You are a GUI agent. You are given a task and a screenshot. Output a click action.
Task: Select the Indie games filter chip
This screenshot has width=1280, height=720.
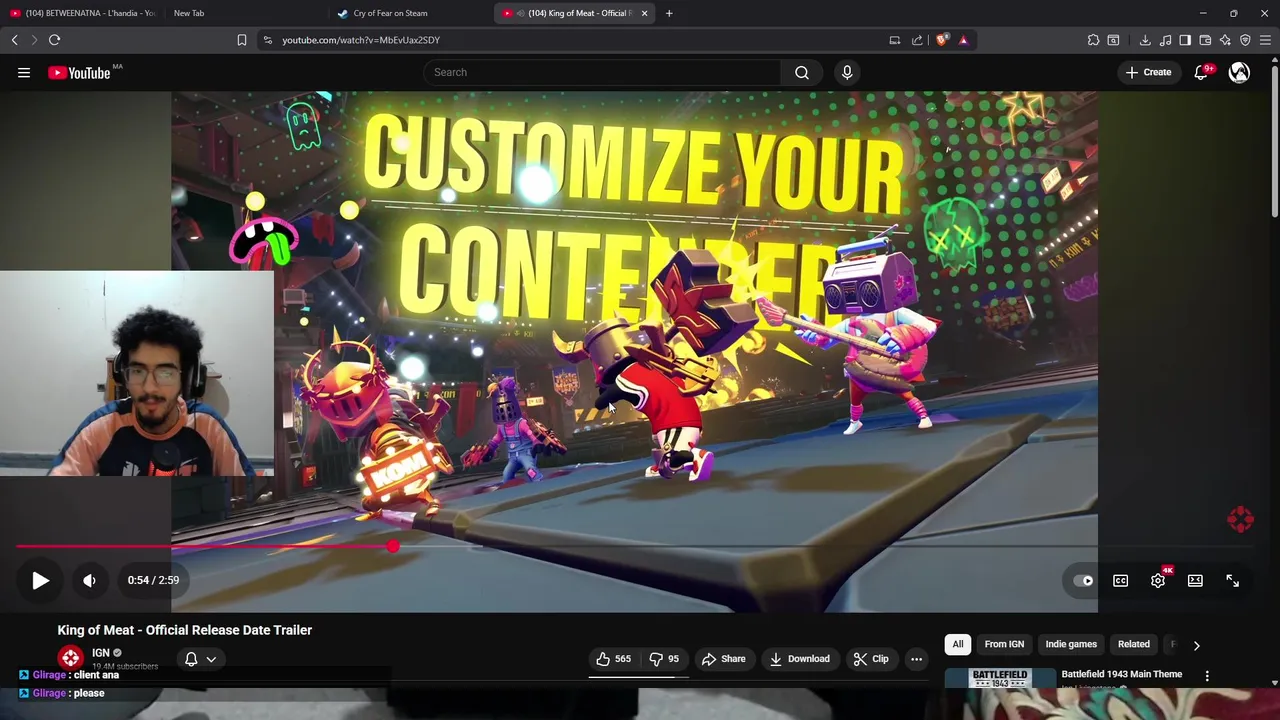pos(1071,644)
